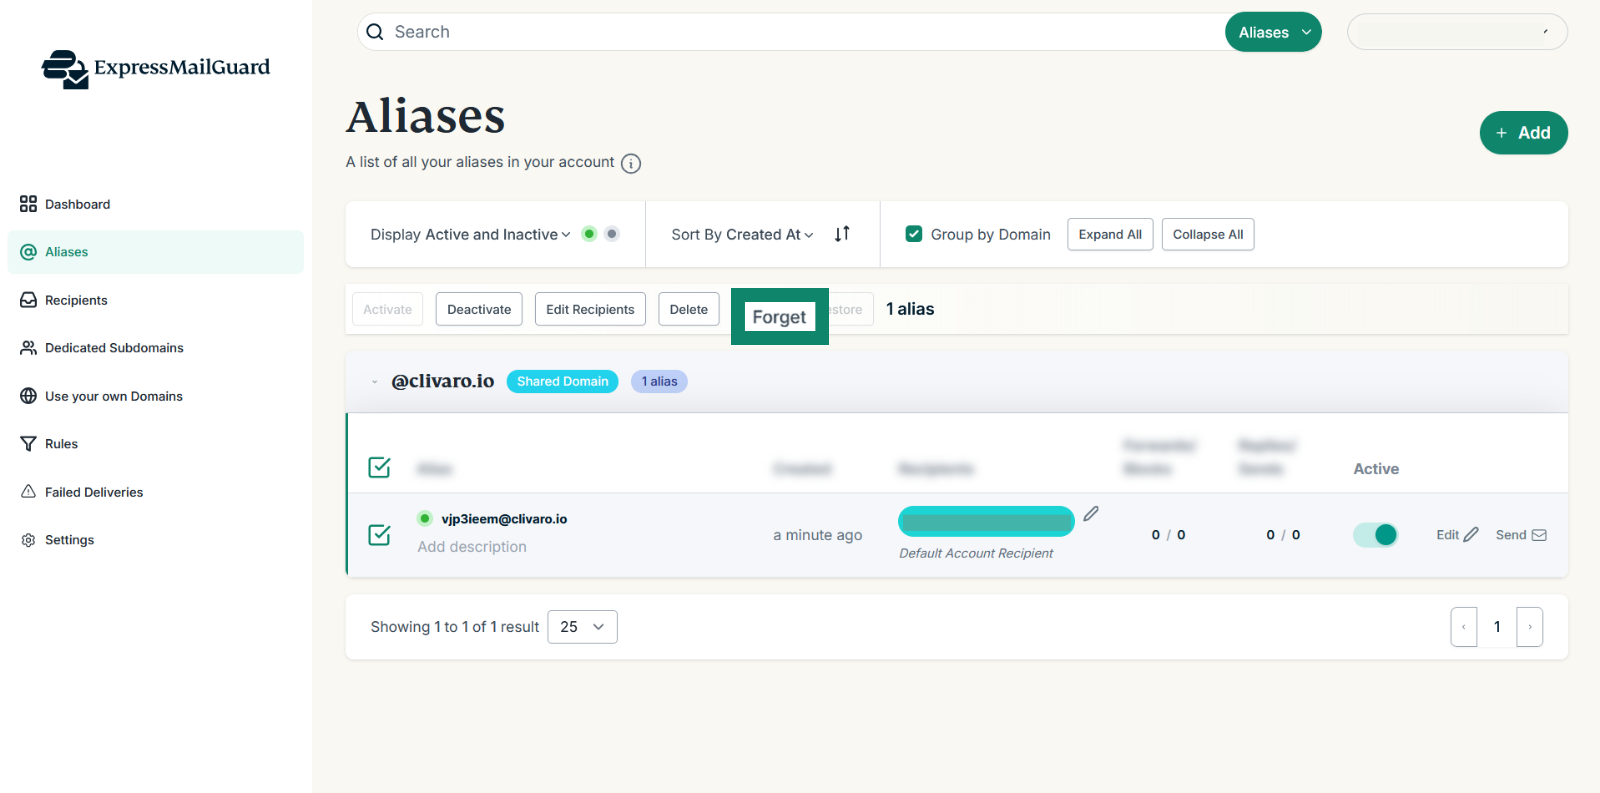Uncheck Group by Domain checkbox
1600x793 pixels.
[x=913, y=234]
